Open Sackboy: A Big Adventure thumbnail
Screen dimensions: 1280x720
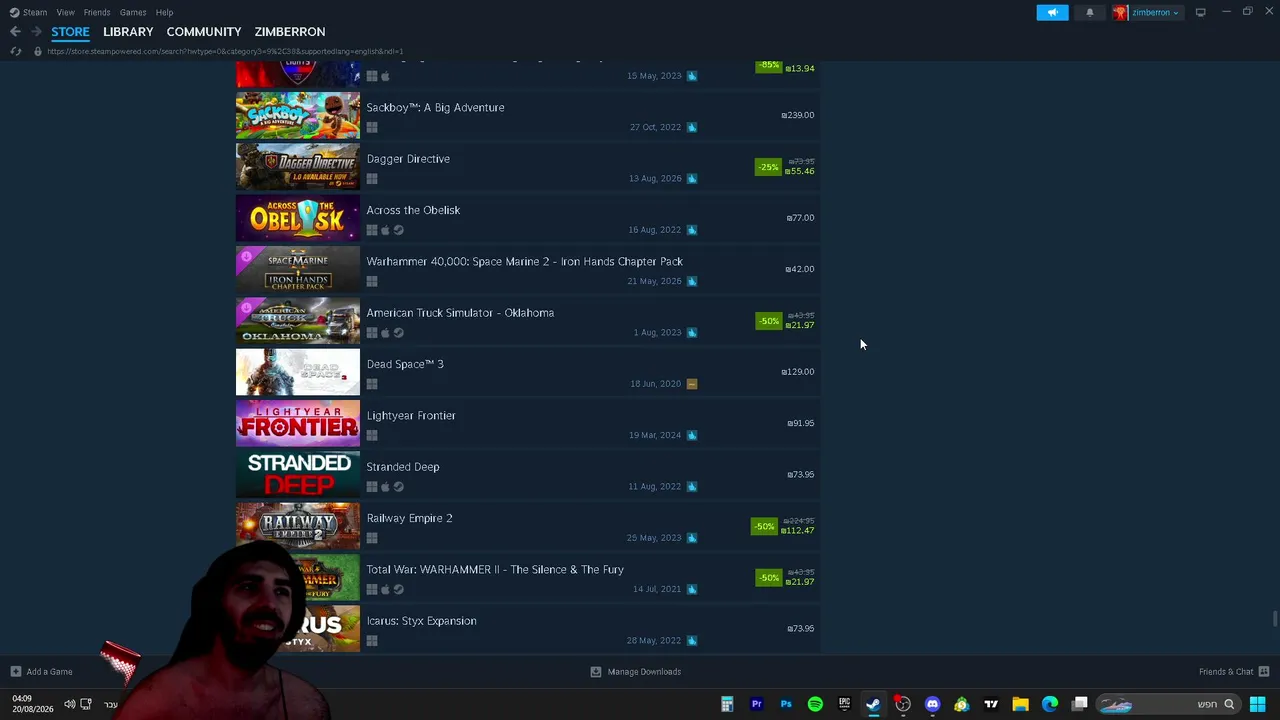[x=298, y=115]
